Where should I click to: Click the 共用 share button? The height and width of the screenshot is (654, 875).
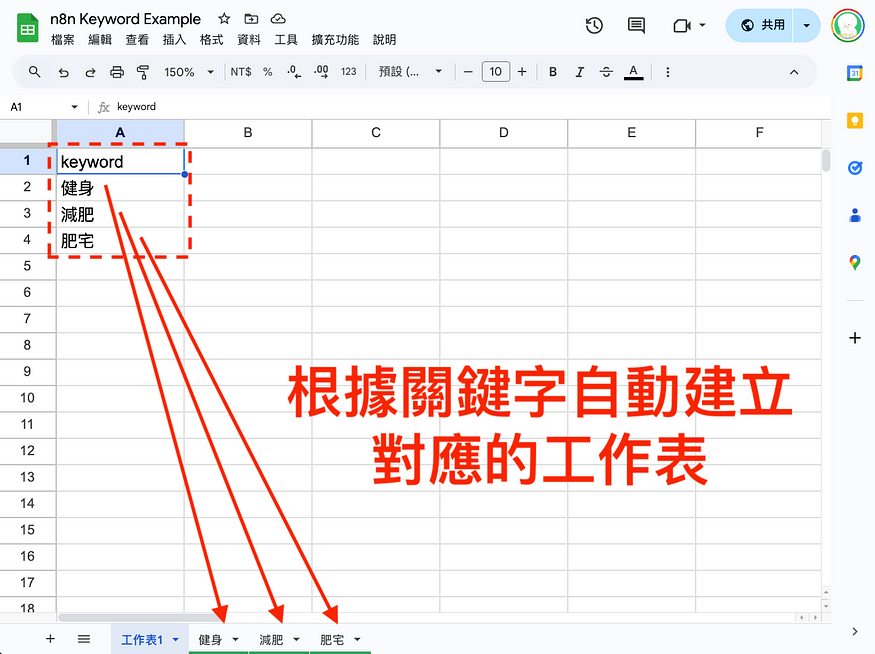[759, 25]
